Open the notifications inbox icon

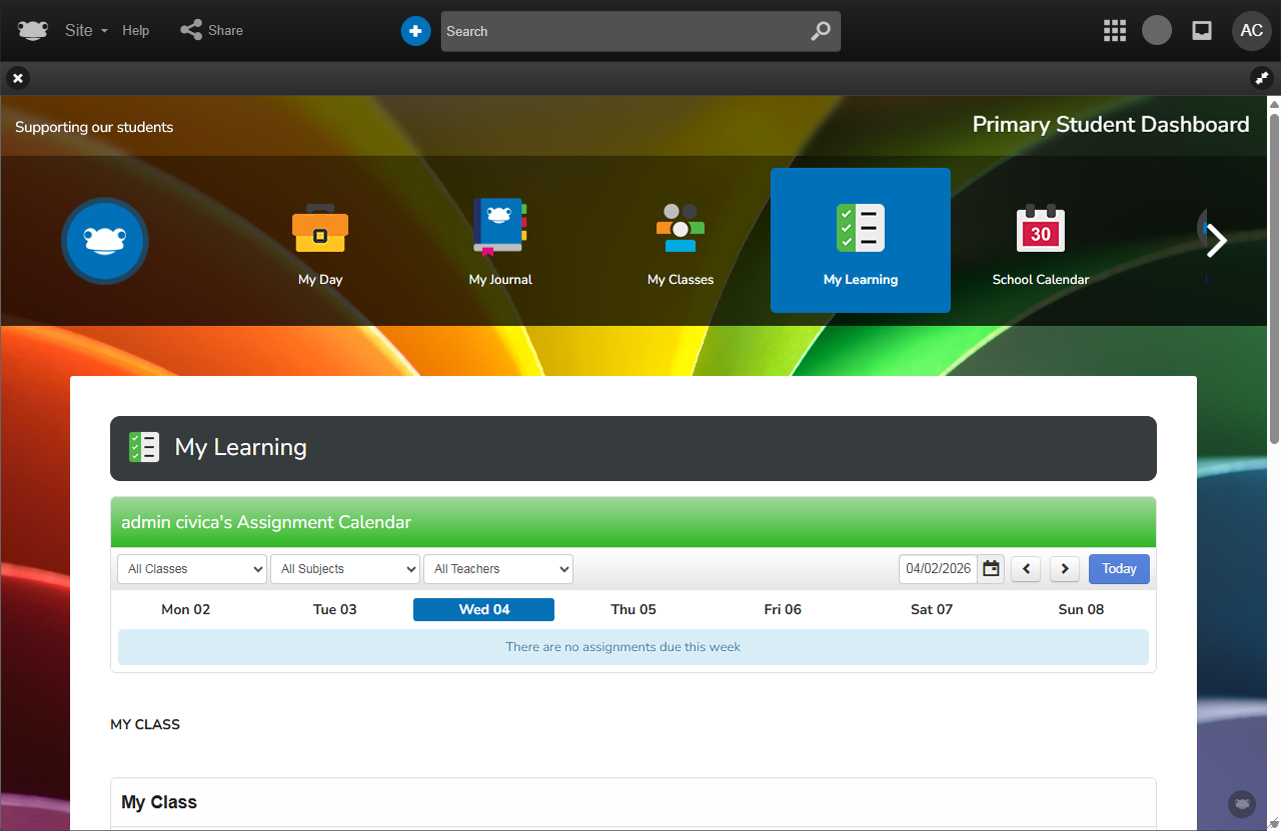[x=1202, y=31]
